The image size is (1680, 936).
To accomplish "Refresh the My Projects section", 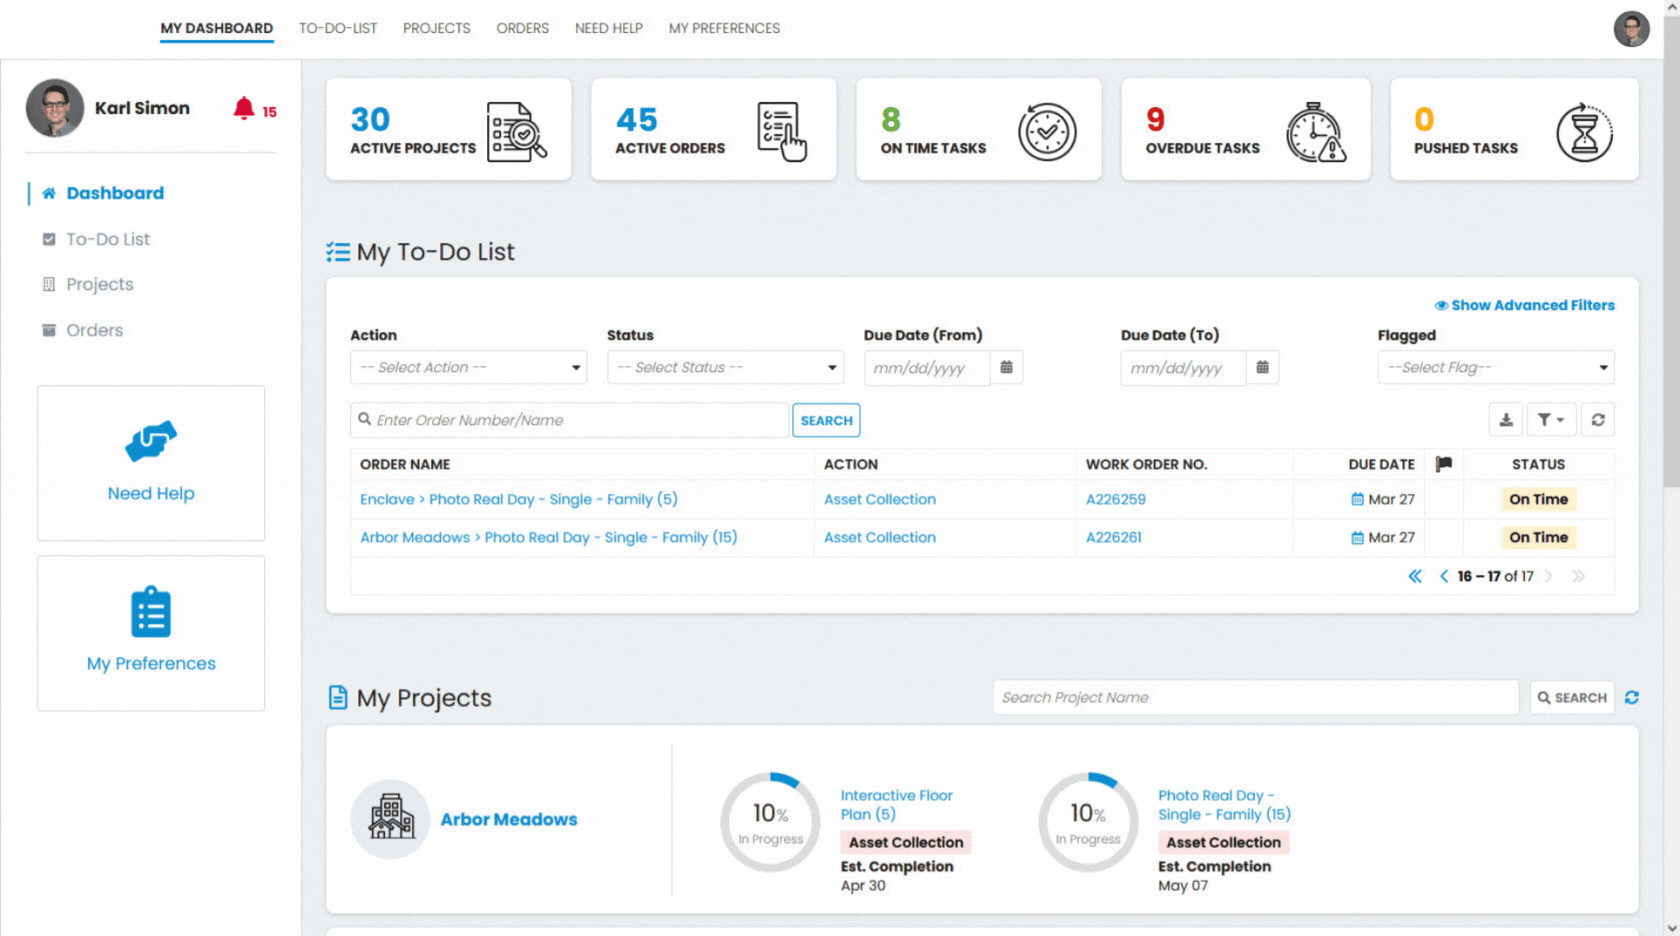I will coord(1632,698).
